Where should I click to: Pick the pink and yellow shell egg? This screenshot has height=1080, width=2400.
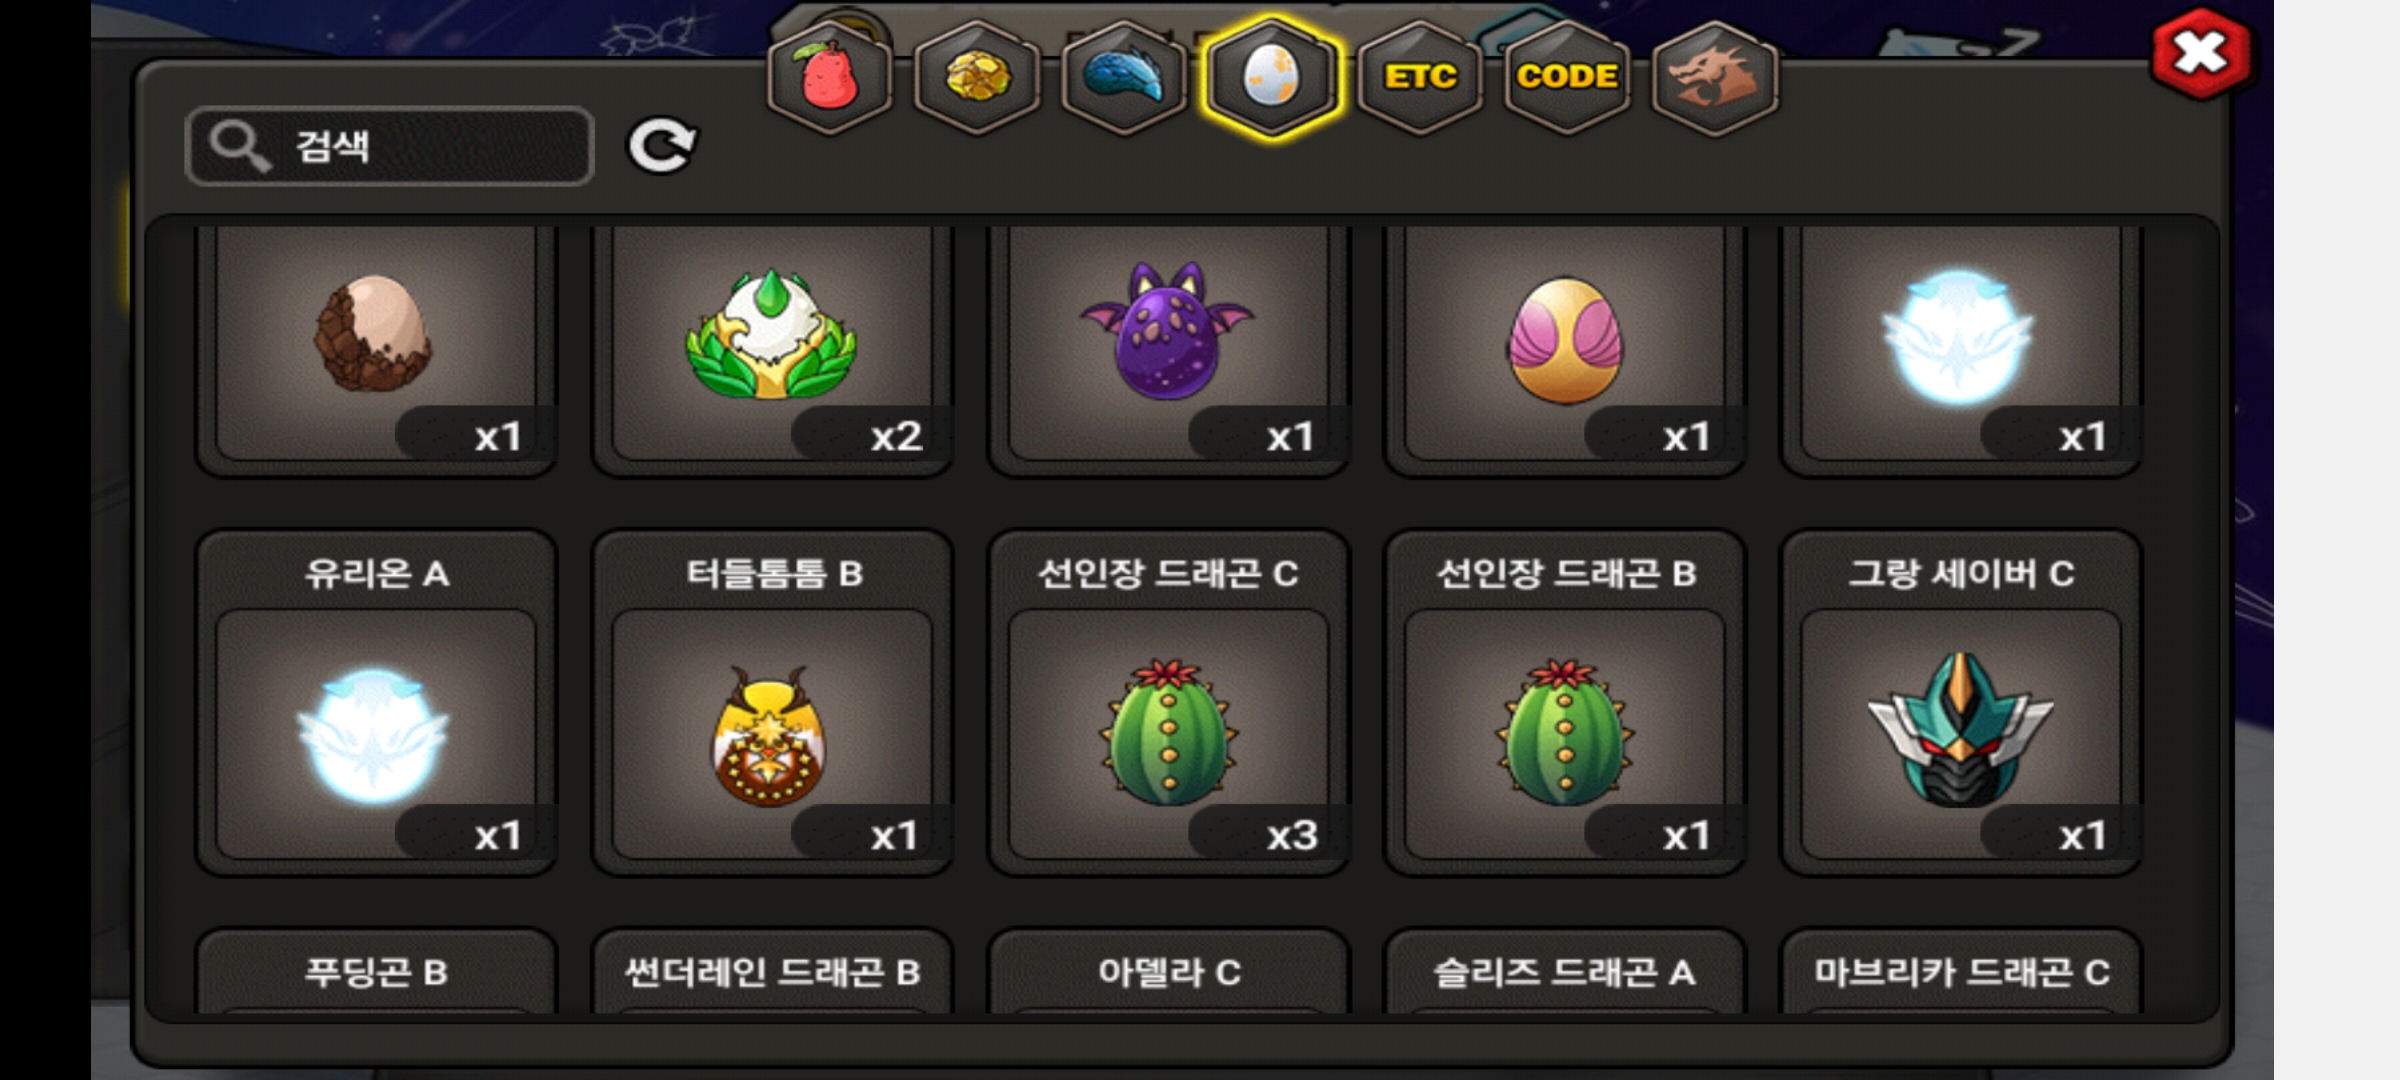tap(1565, 343)
